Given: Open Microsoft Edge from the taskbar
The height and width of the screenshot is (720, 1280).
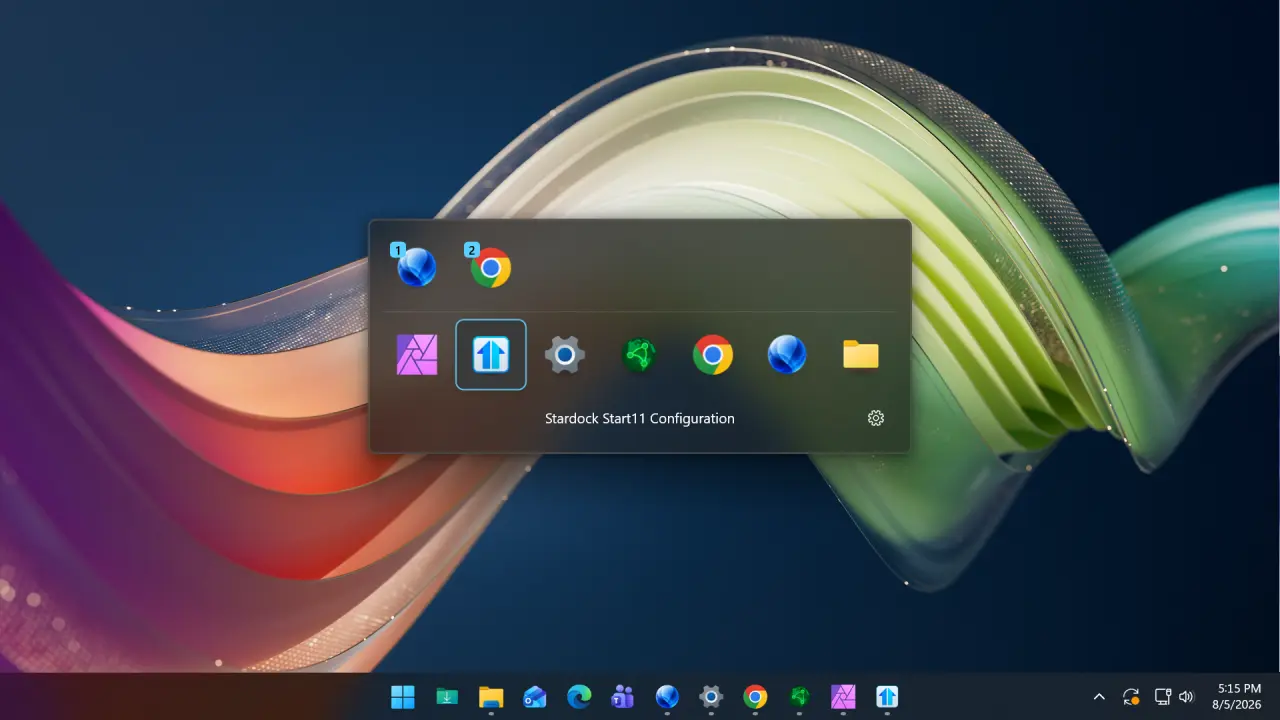Looking at the screenshot, I should pyautogui.click(x=579, y=697).
